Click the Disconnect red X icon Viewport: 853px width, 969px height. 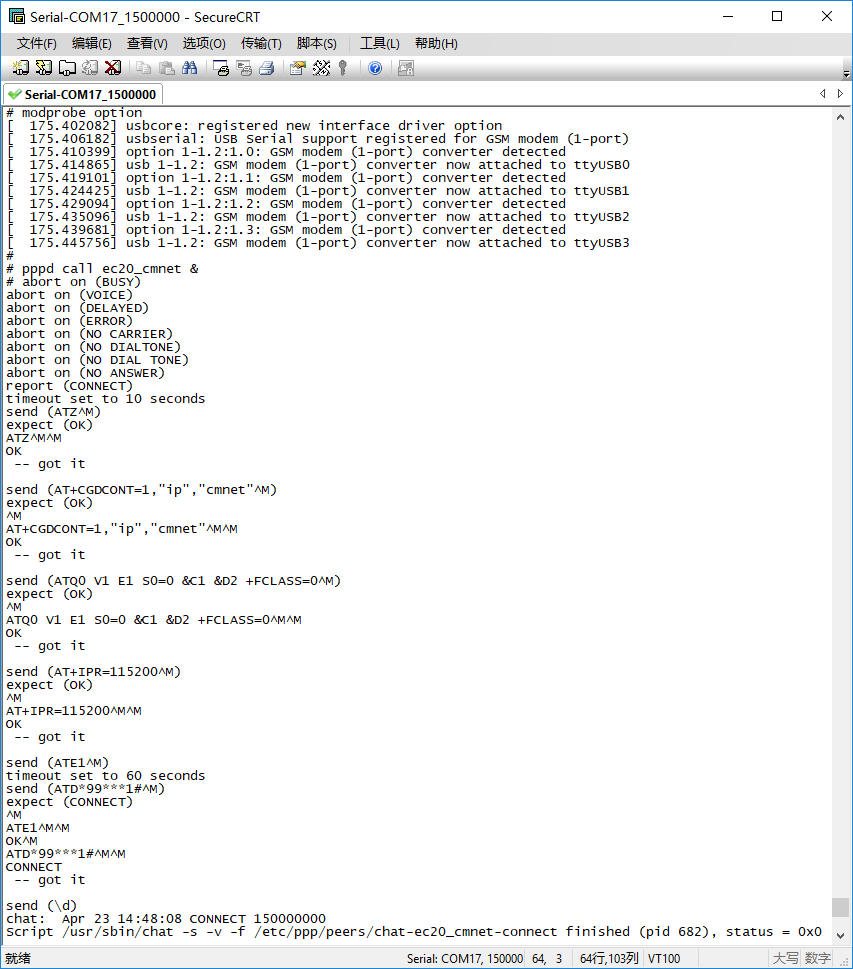click(112, 68)
